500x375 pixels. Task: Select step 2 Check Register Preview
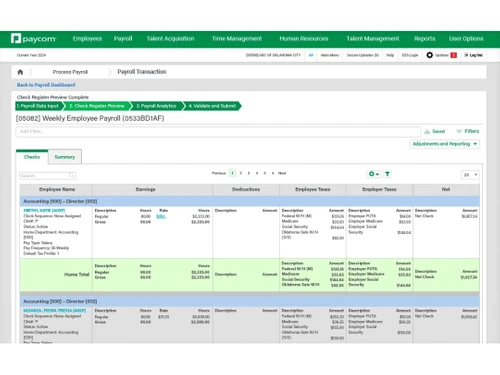coord(98,106)
